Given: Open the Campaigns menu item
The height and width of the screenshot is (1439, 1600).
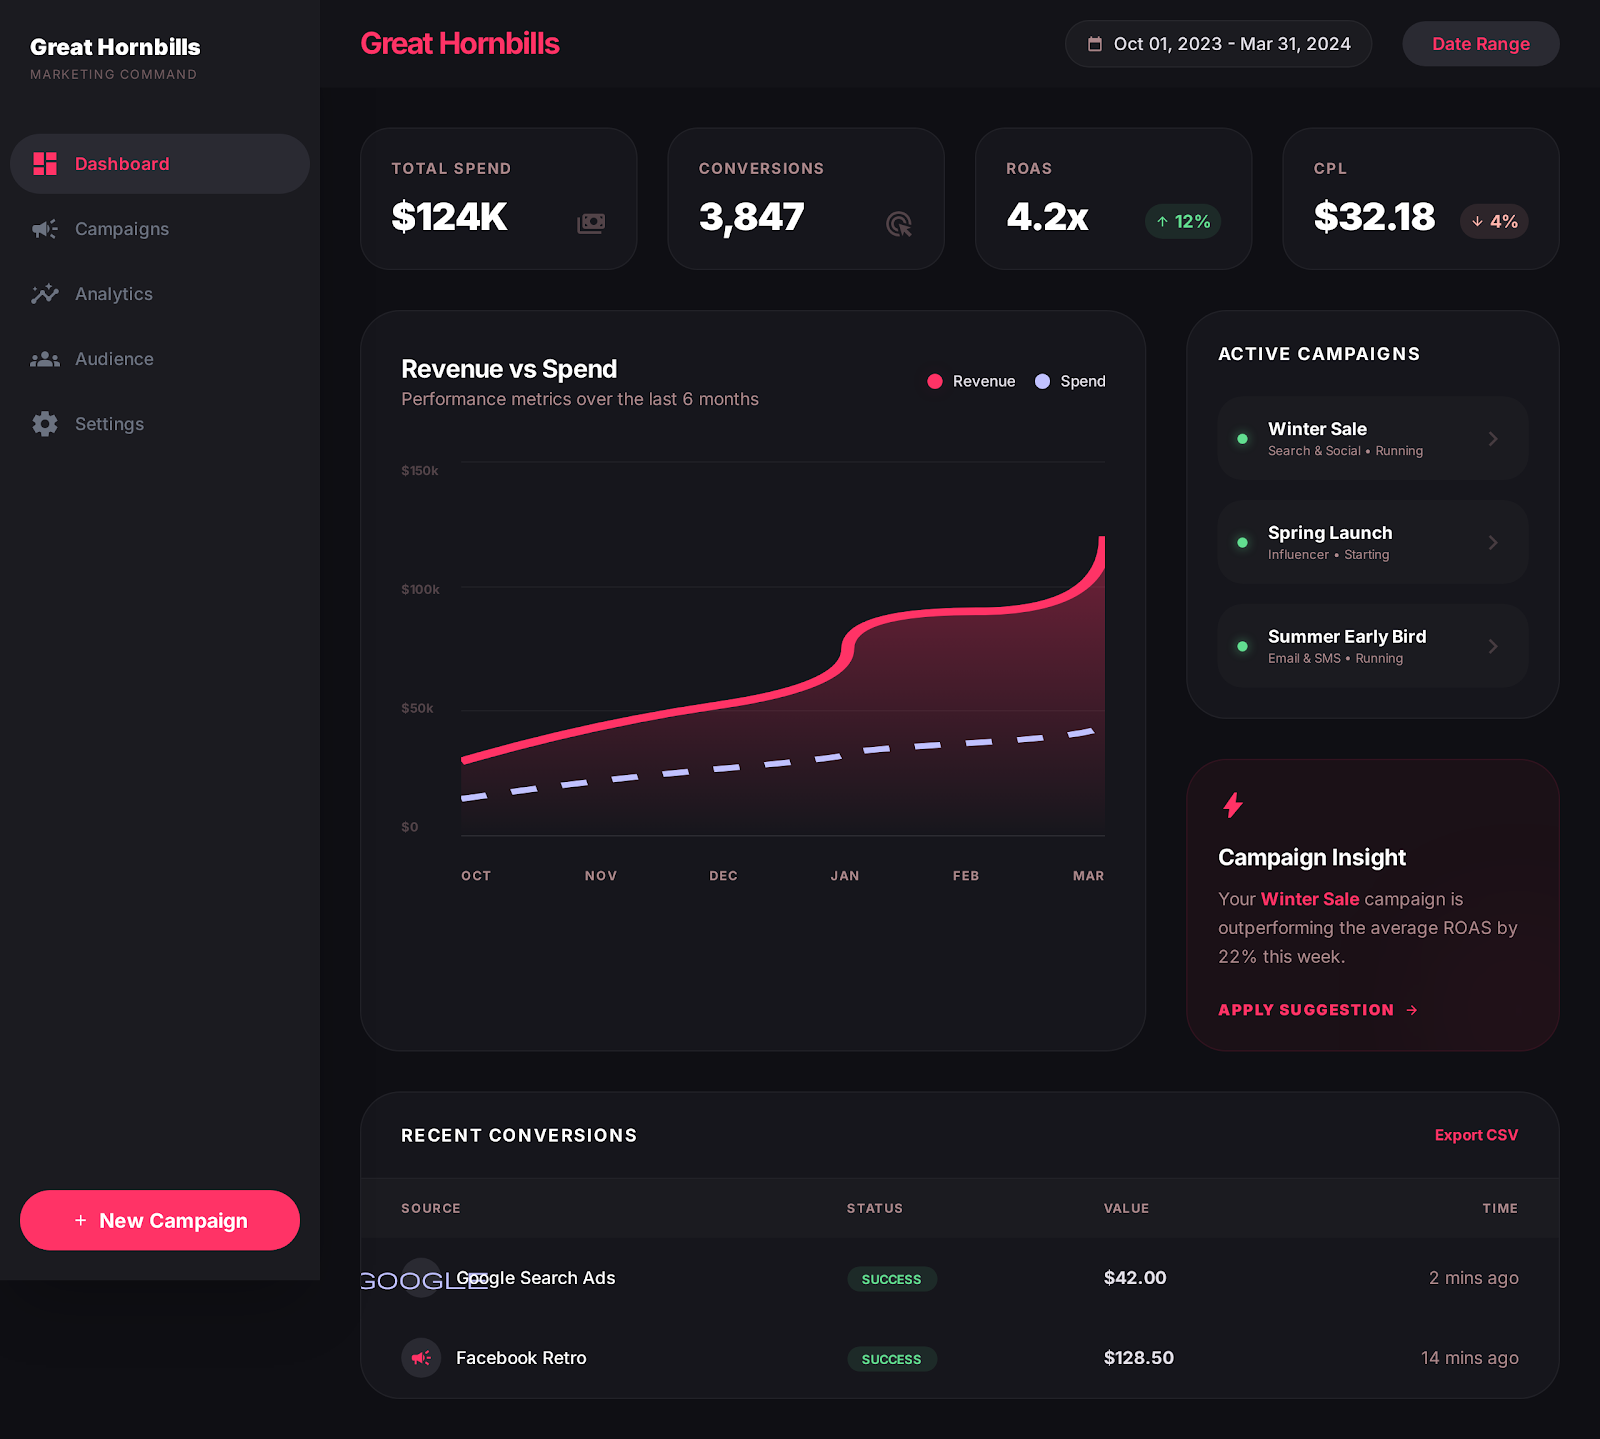Looking at the screenshot, I should pos(160,229).
